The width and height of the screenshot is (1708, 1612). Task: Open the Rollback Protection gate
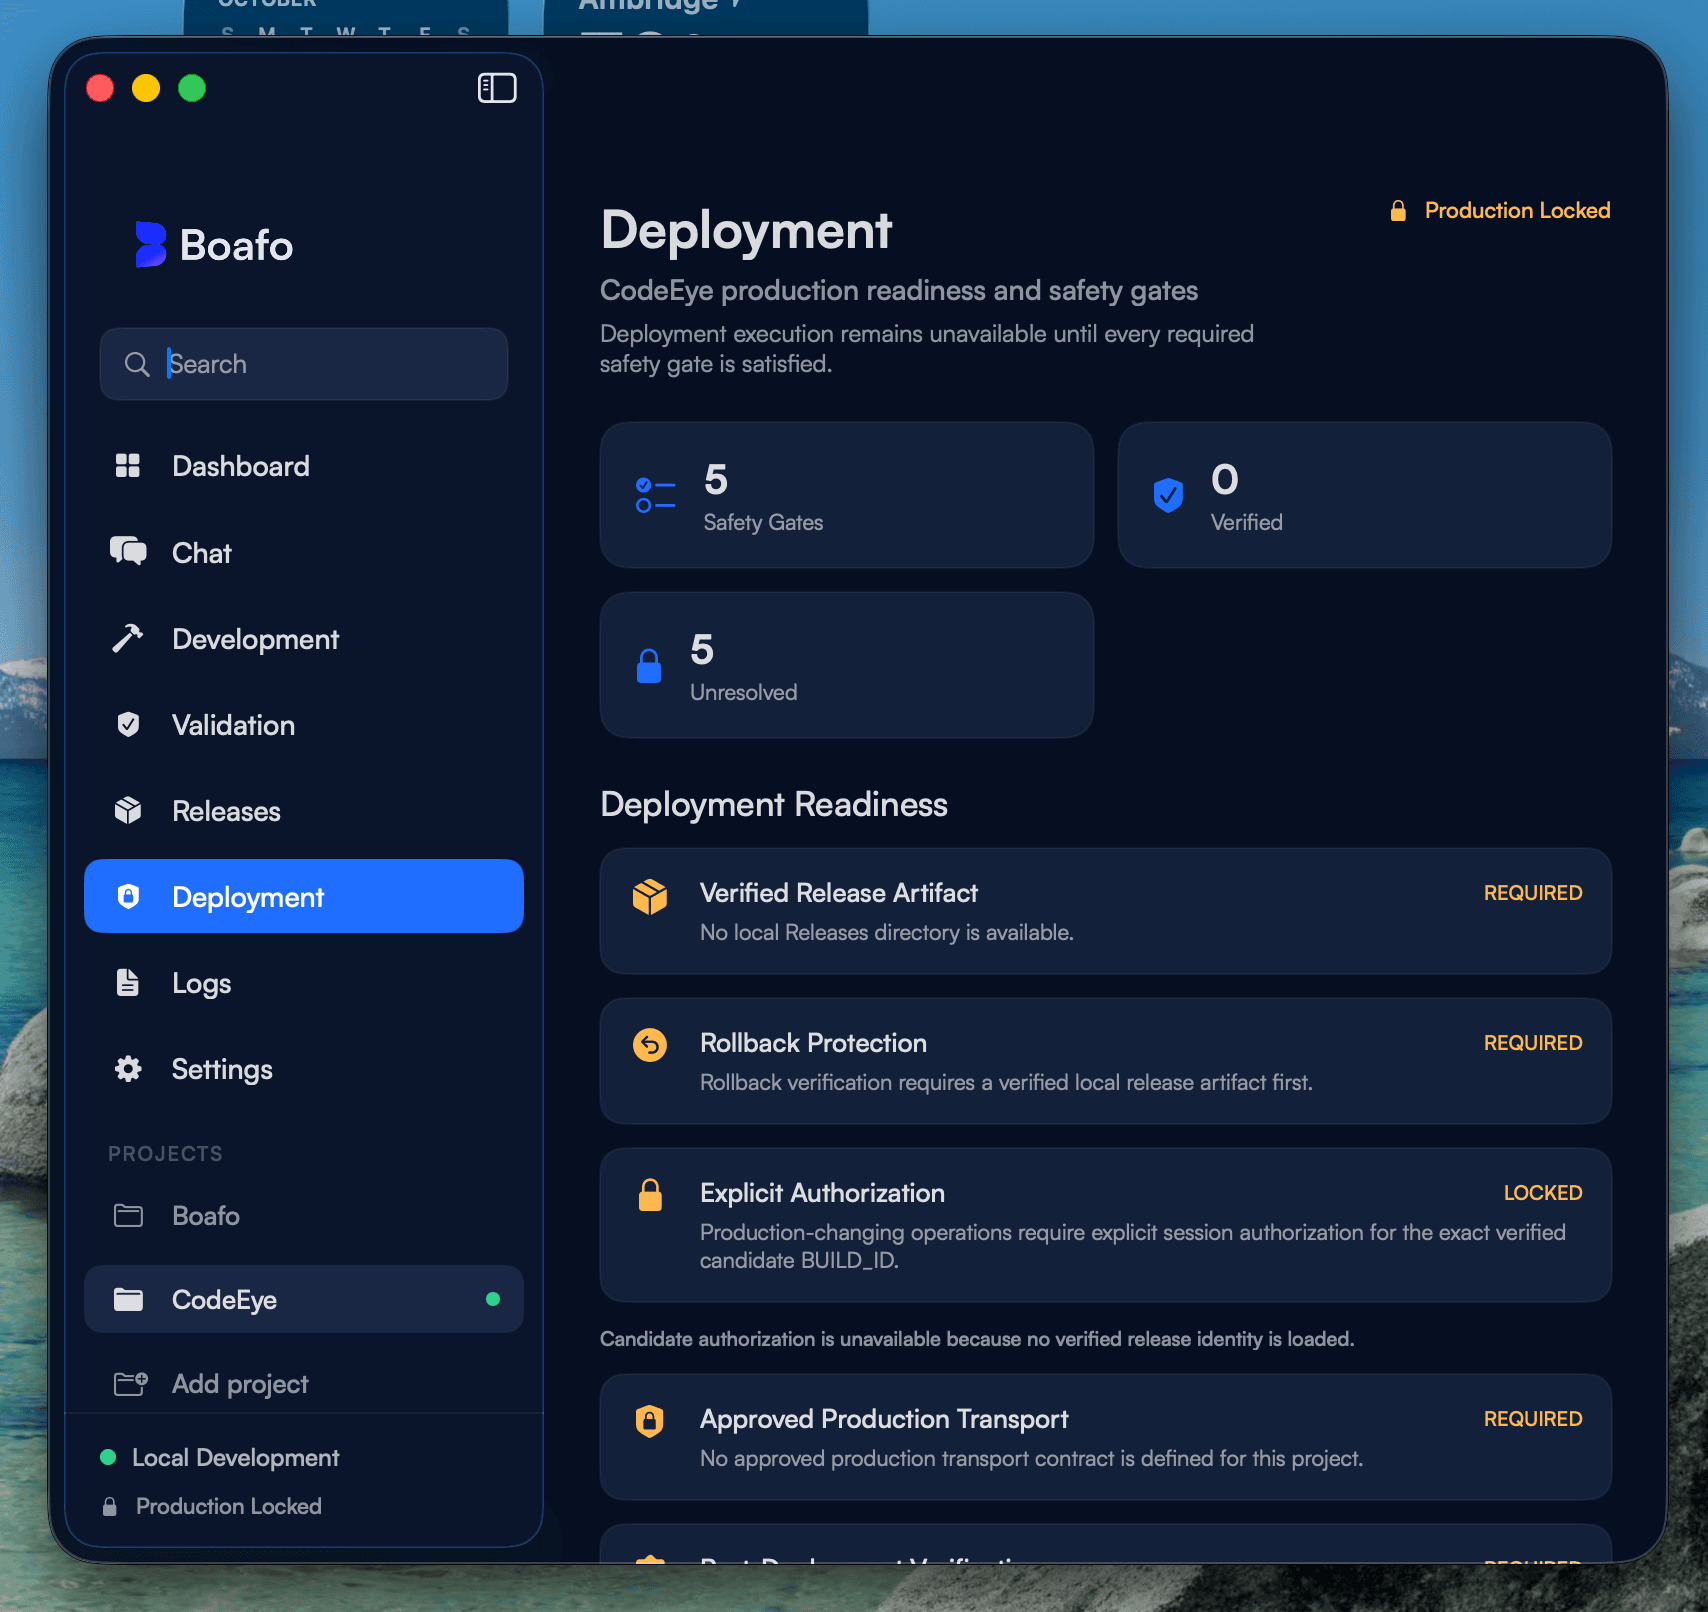click(x=1106, y=1061)
